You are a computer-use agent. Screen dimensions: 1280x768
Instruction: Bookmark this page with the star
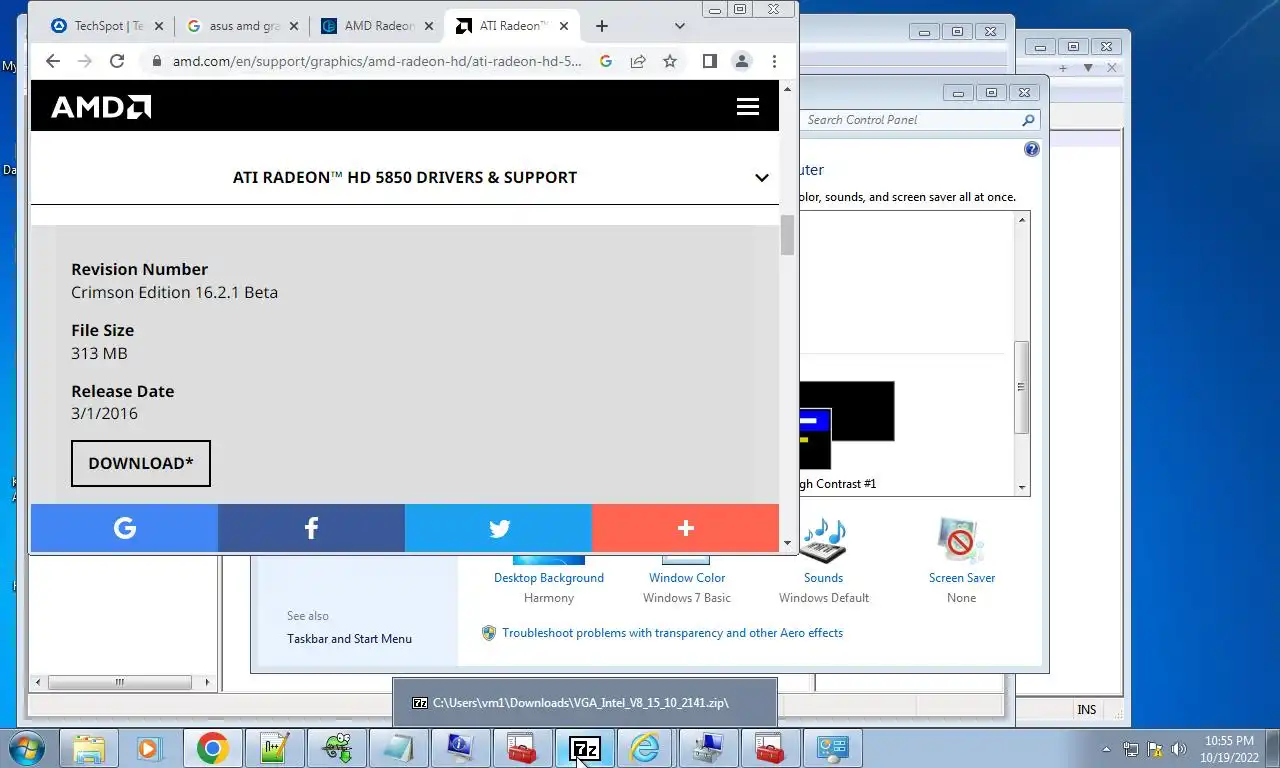pos(670,61)
